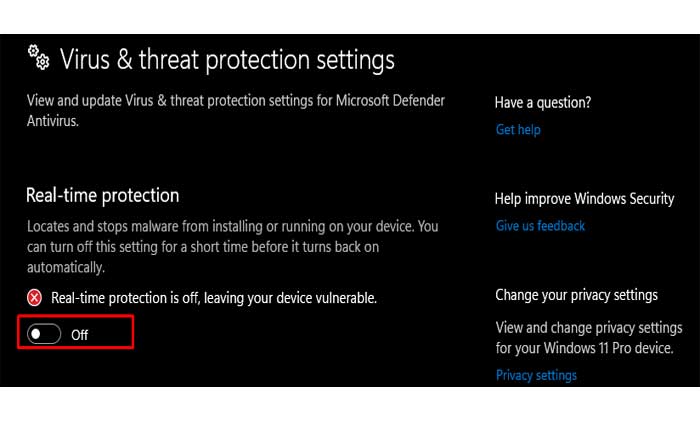
Task: Click the "for your Windows 11 Pro device" text
Action: (584, 349)
